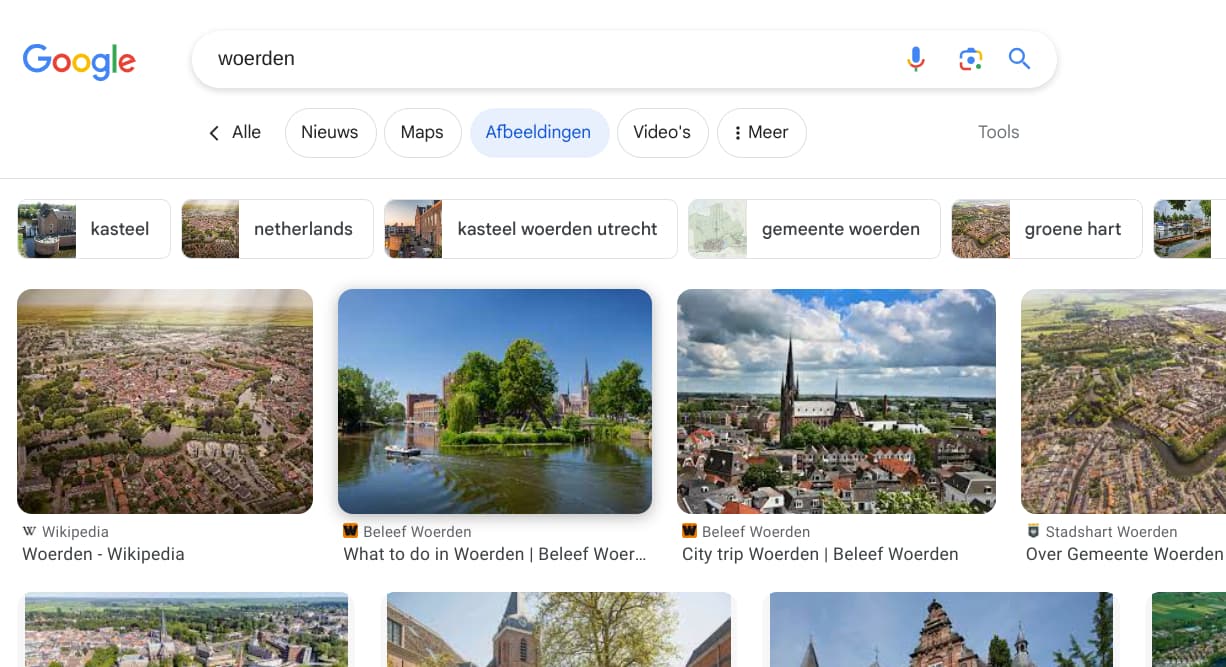1226x667 pixels.
Task: Start voice search with microphone icon
Action: (x=916, y=59)
